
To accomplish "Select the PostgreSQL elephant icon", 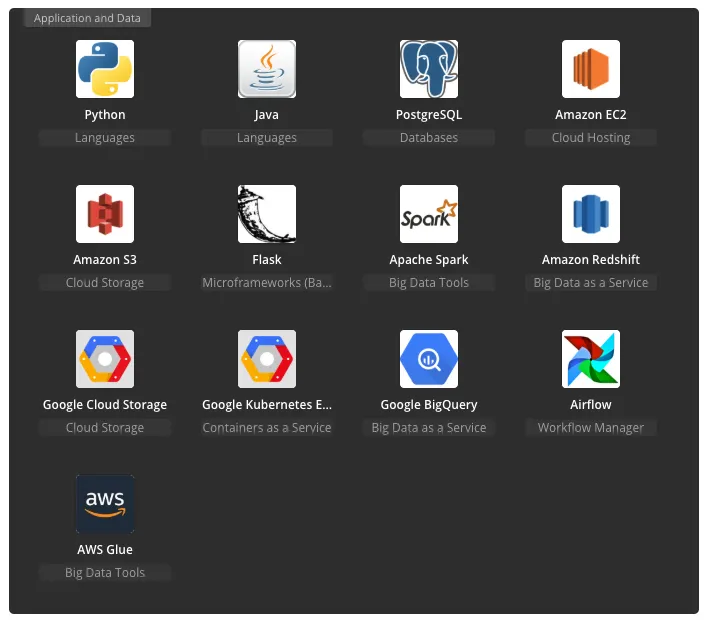I will click(x=429, y=69).
